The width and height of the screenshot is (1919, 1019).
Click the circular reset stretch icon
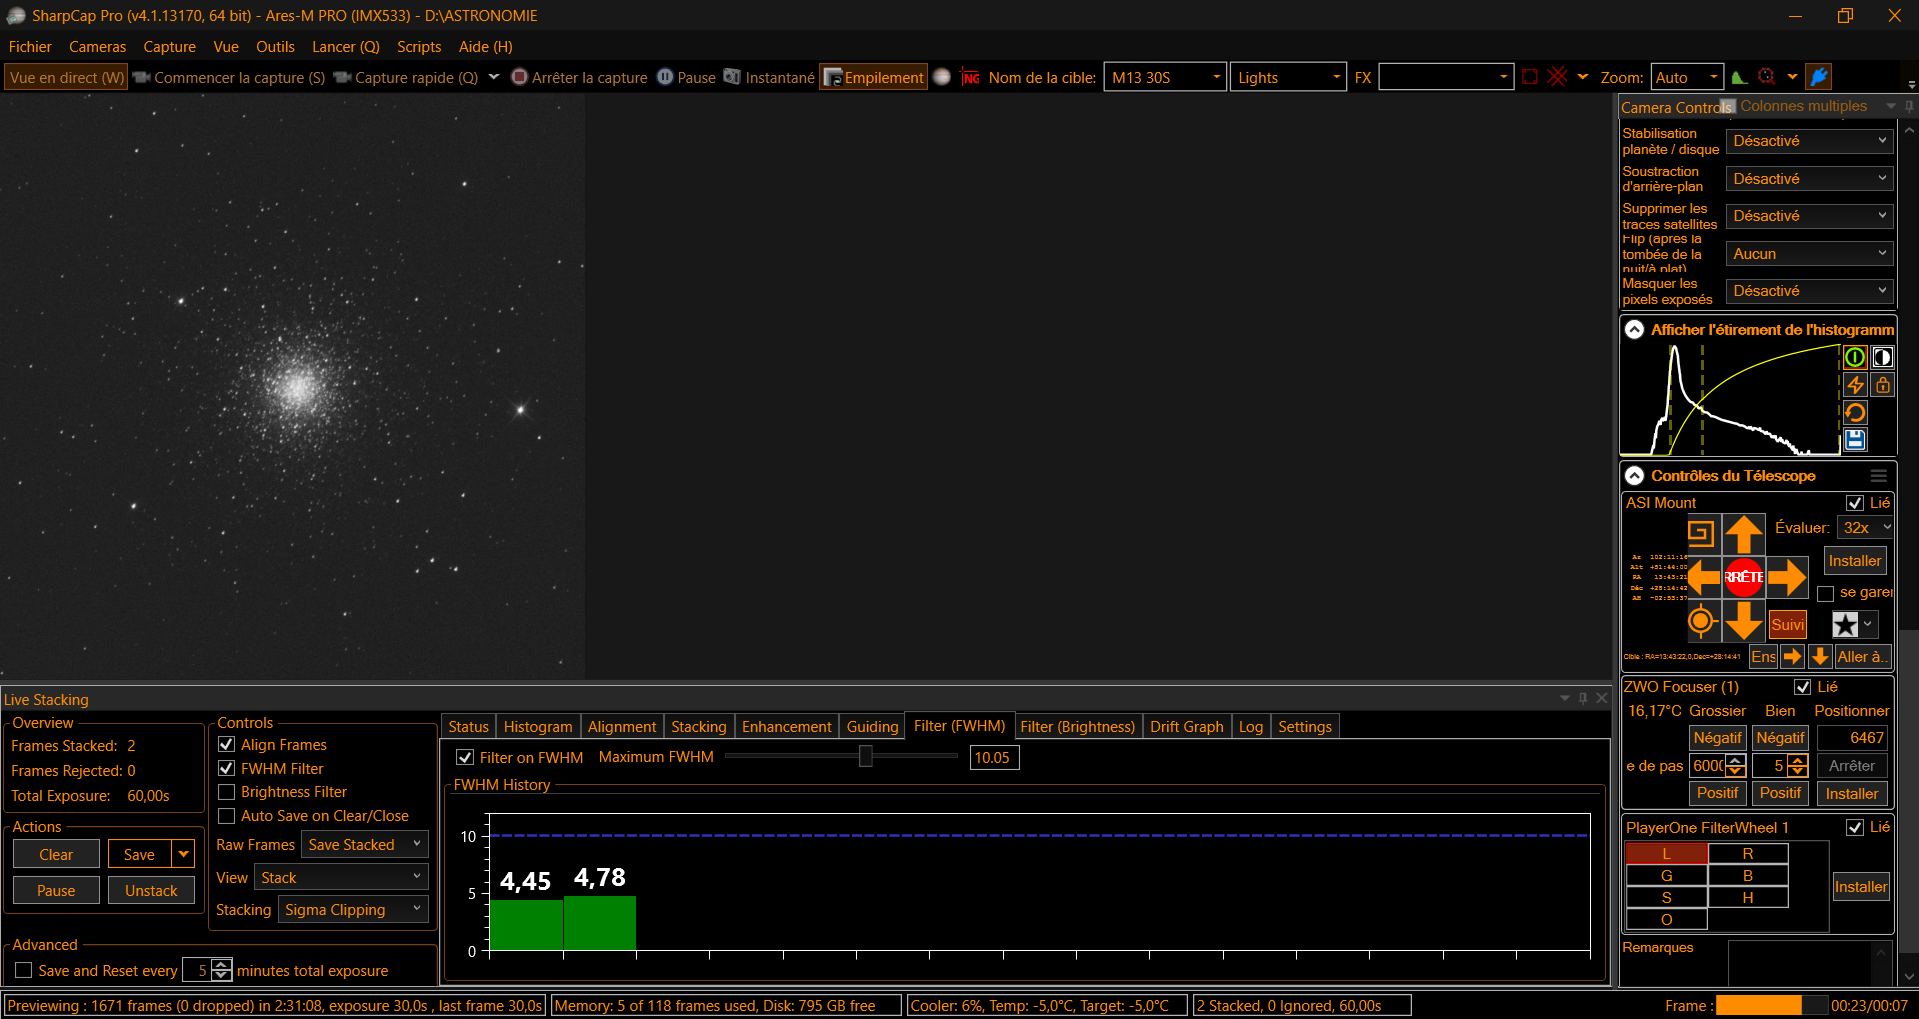pos(1855,413)
